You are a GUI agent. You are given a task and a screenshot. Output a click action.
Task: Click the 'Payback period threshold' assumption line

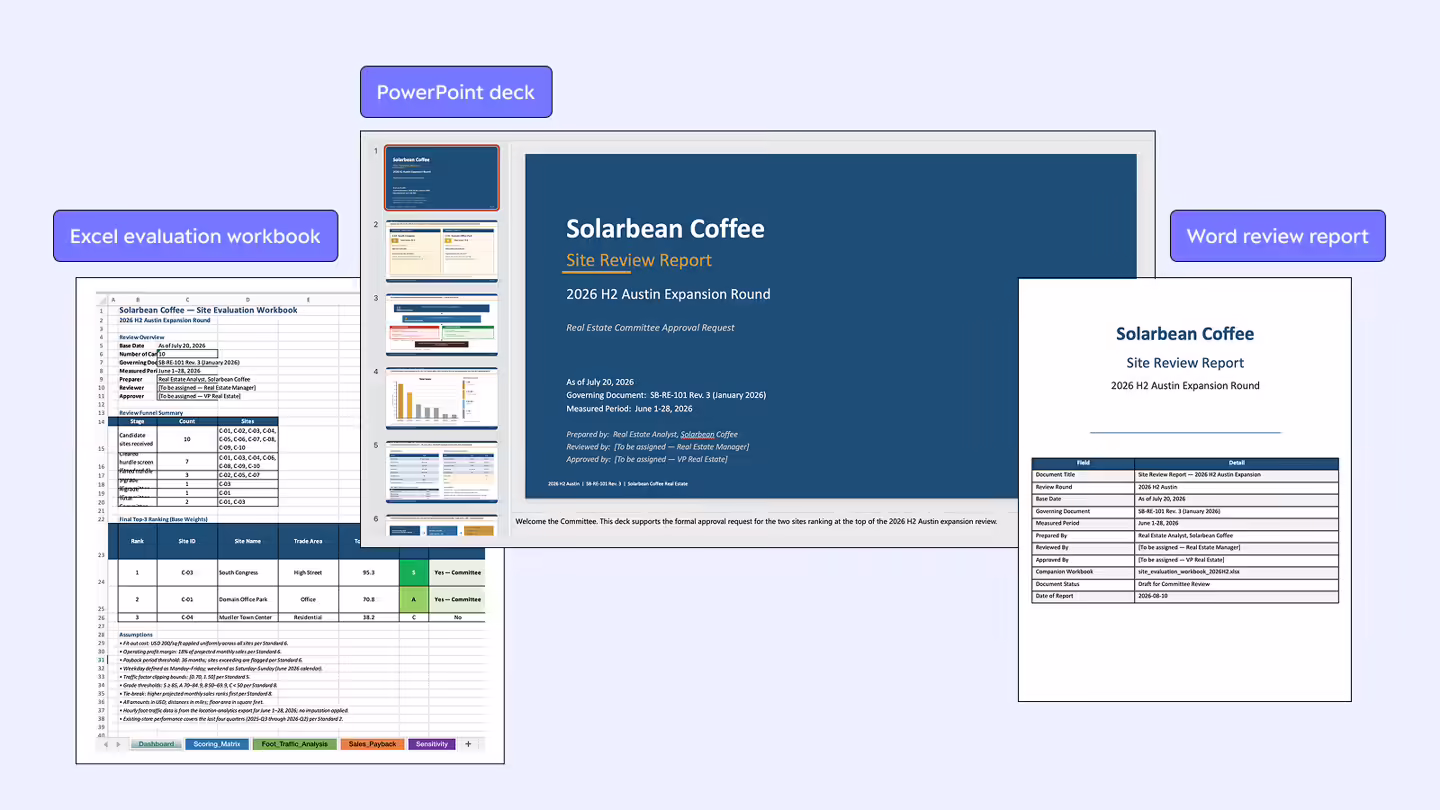[x=210, y=660]
